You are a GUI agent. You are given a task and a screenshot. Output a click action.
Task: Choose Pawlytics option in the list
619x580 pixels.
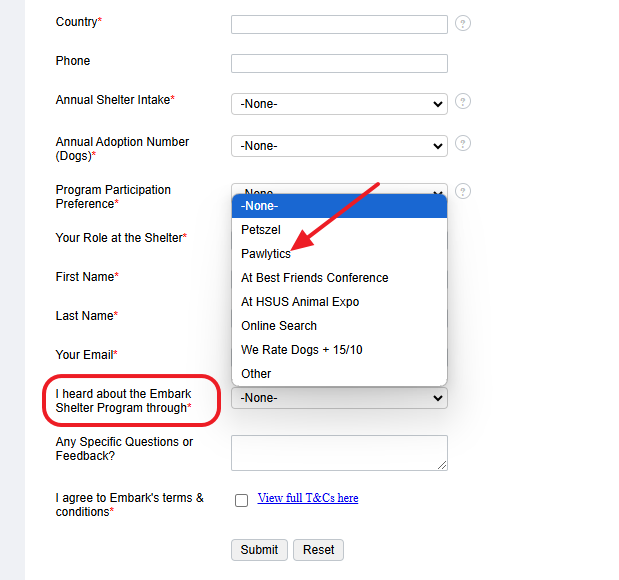coord(339,253)
